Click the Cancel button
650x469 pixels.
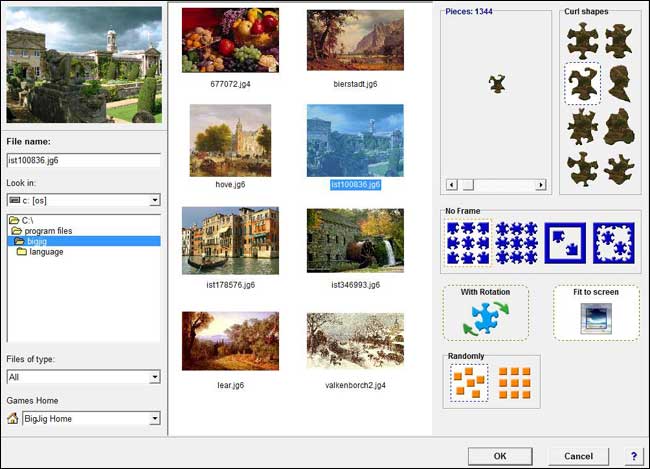pyautogui.click(x=578, y=456)
